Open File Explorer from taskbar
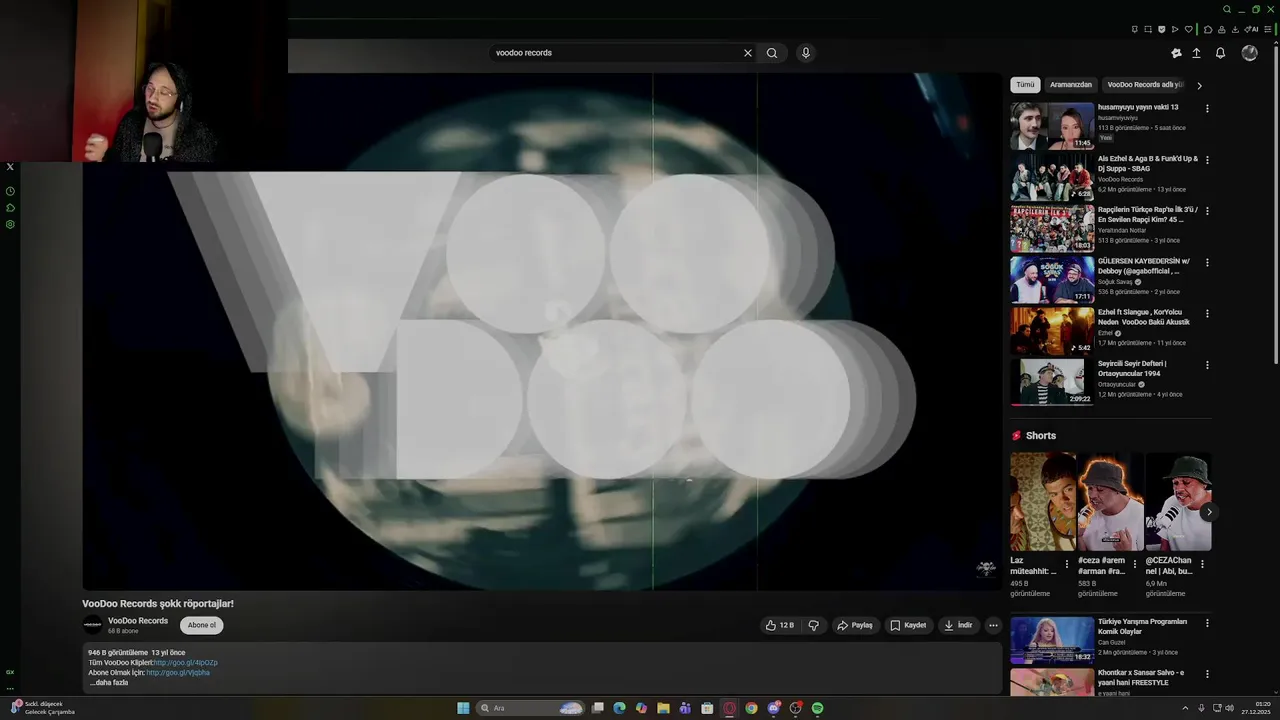This screenshot has height=720, width=1280. tap(663, 708)
